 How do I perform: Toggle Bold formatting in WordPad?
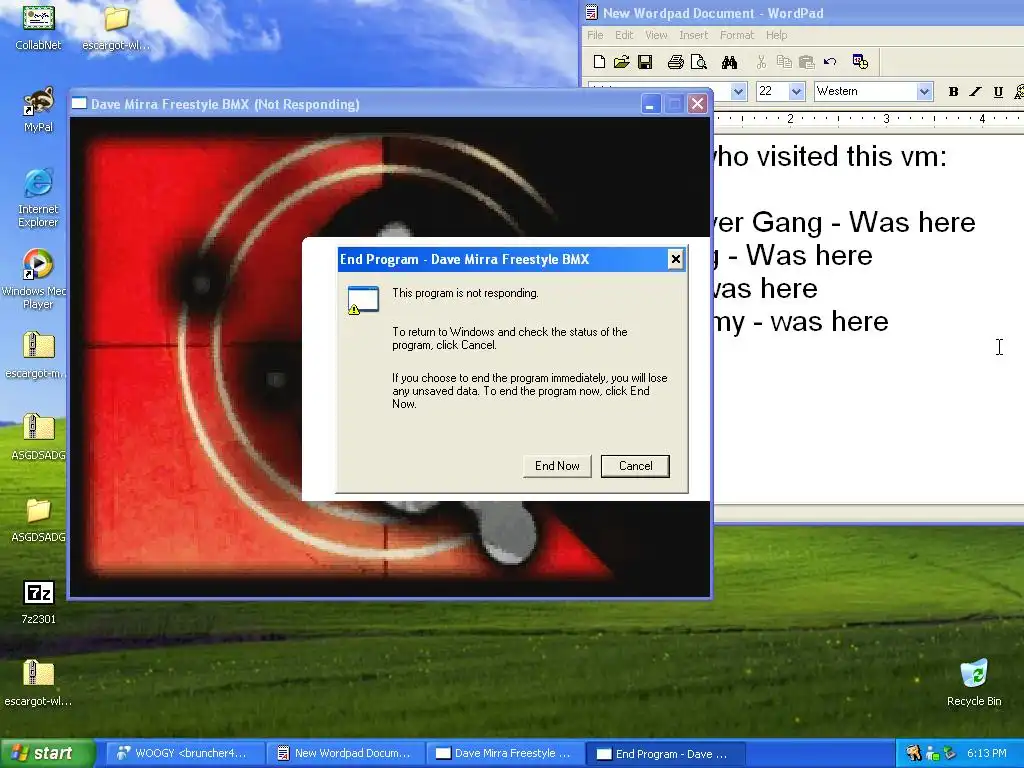[953, 91]
